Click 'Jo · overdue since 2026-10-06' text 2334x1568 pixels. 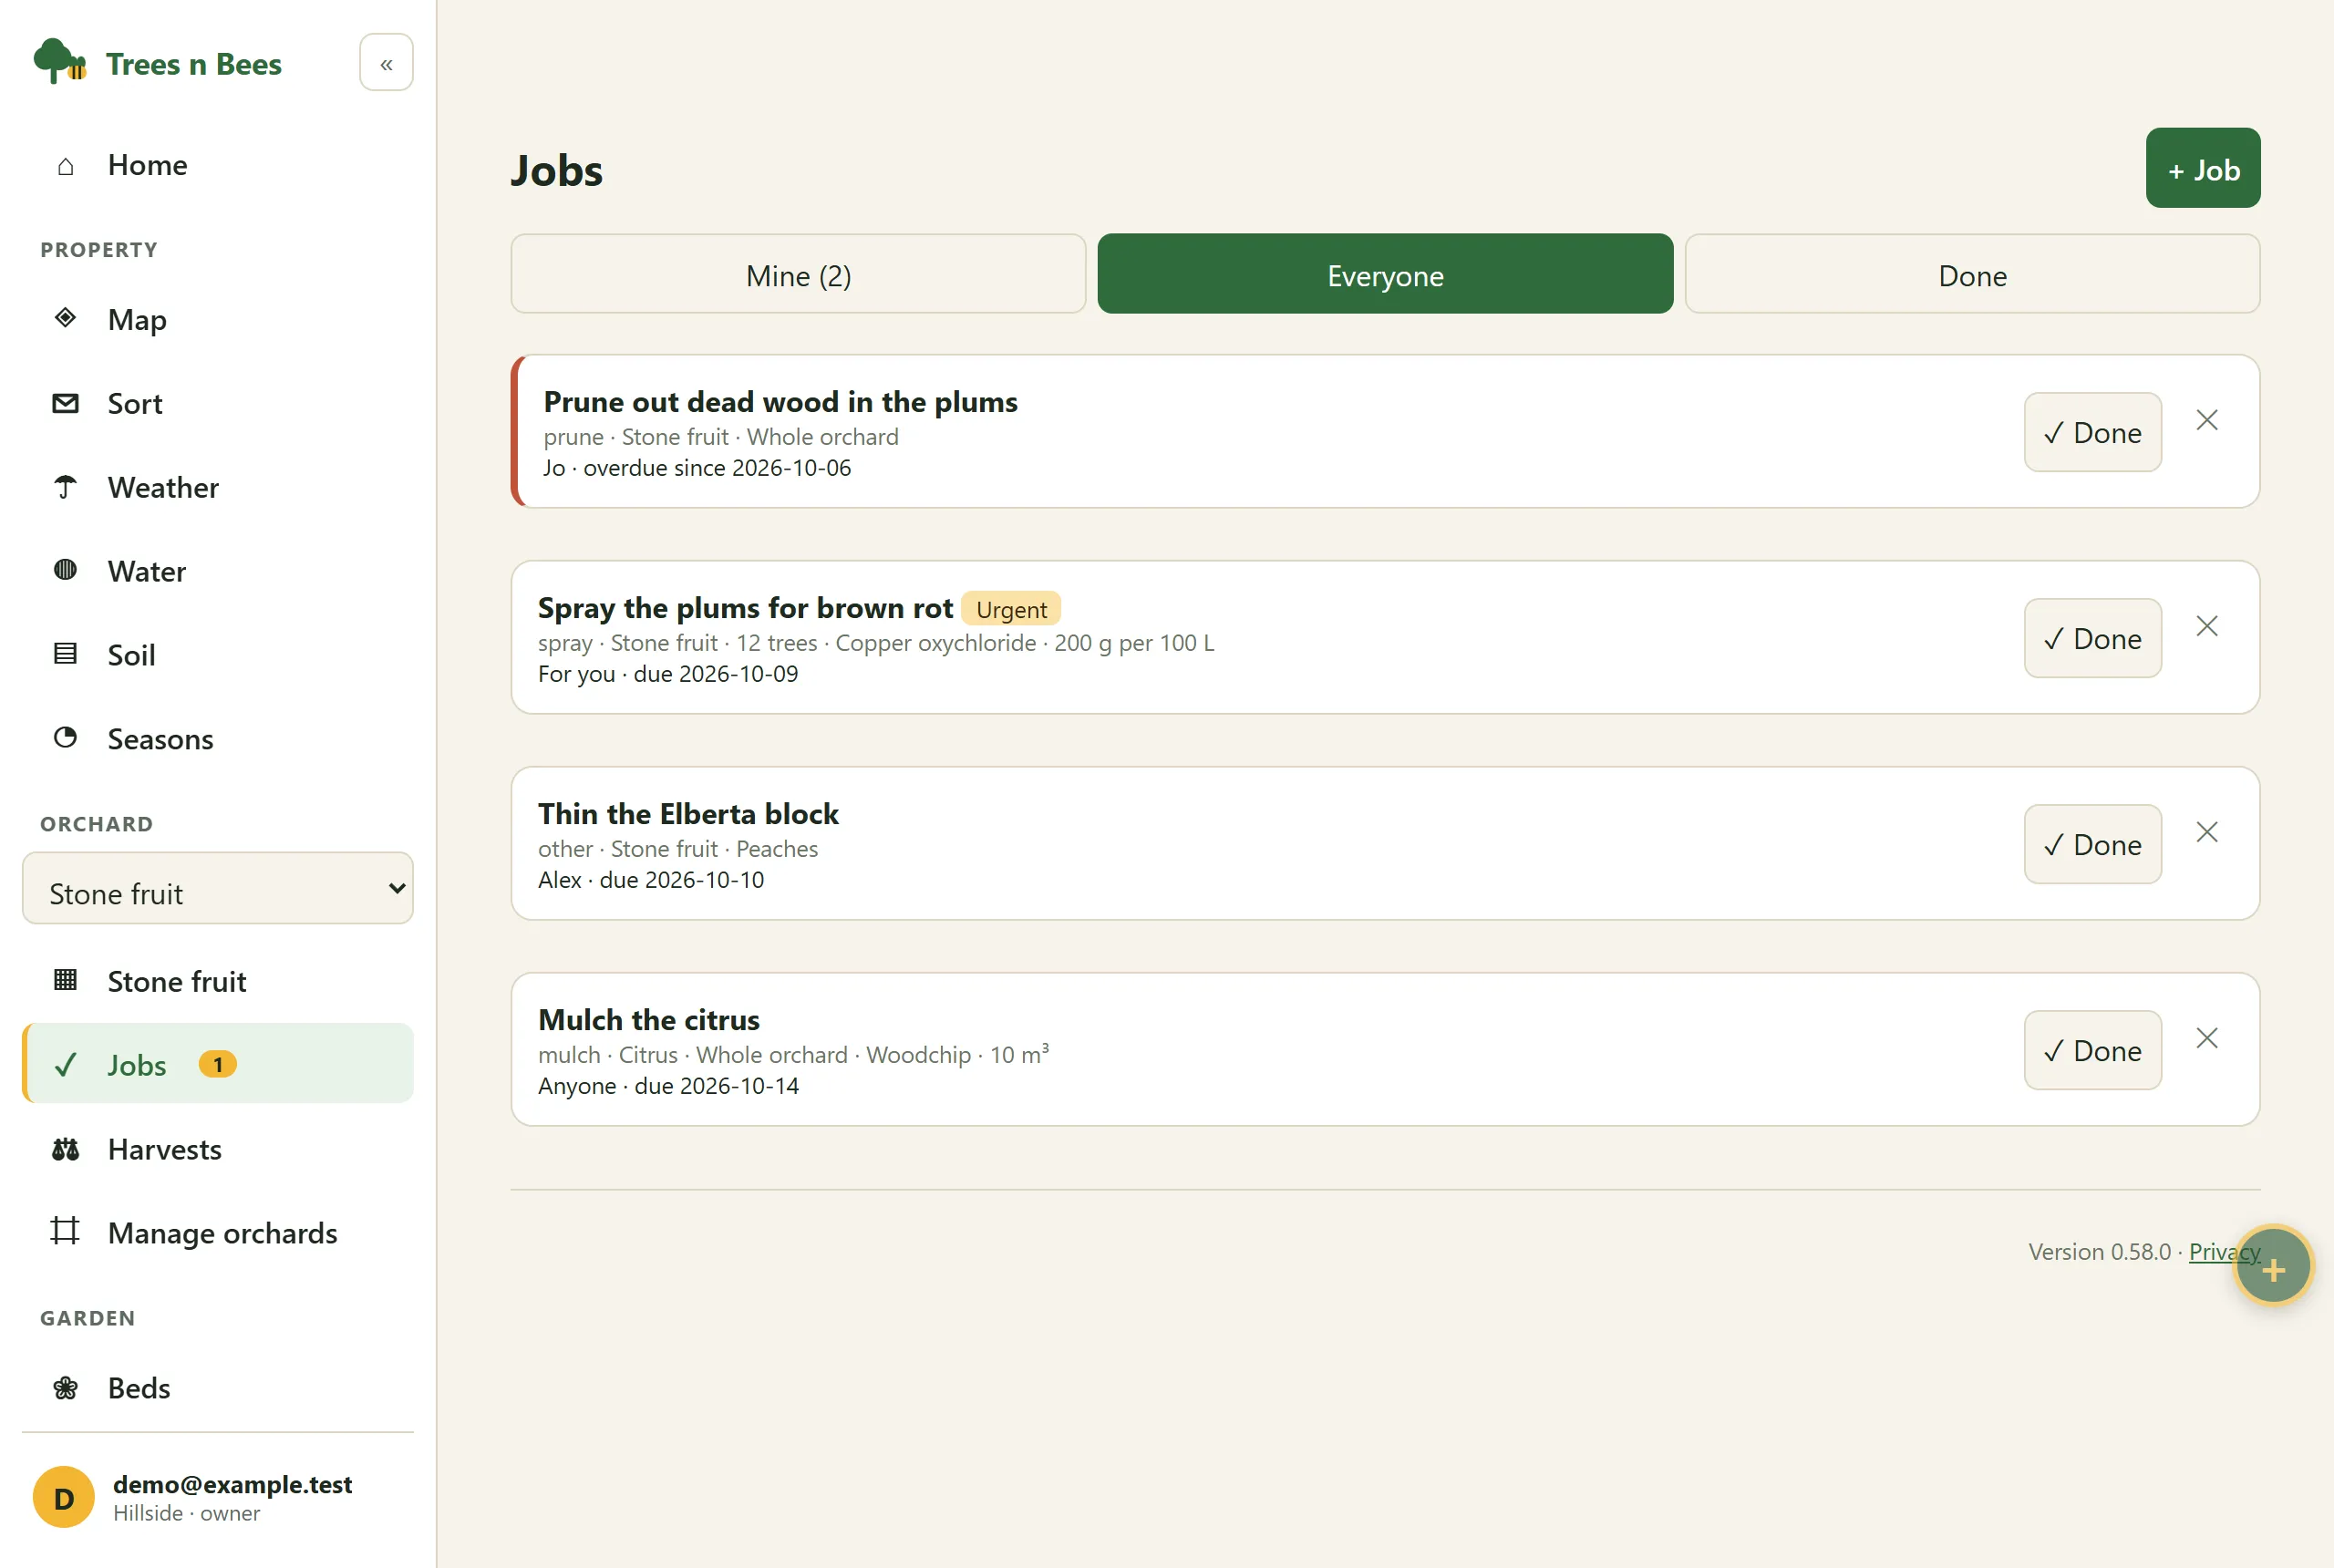tap(697, 468)
